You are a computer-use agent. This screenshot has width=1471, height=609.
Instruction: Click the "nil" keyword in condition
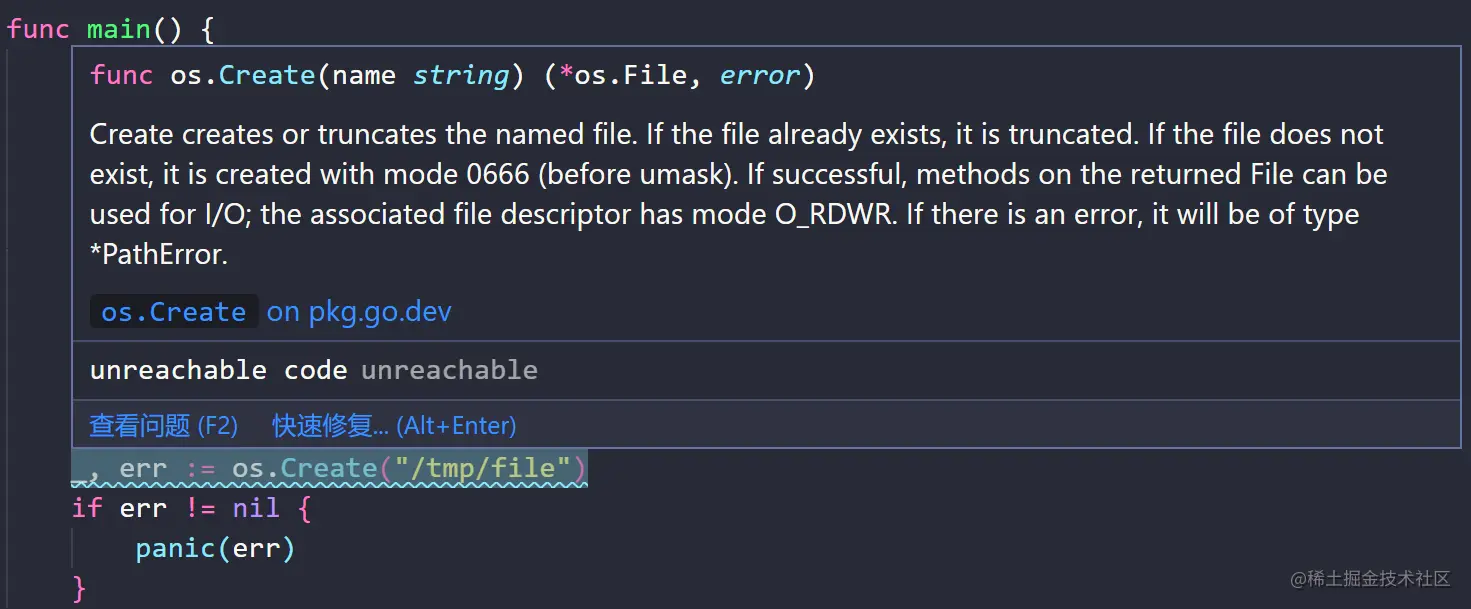pyautogui.click(x=255, y=508)
